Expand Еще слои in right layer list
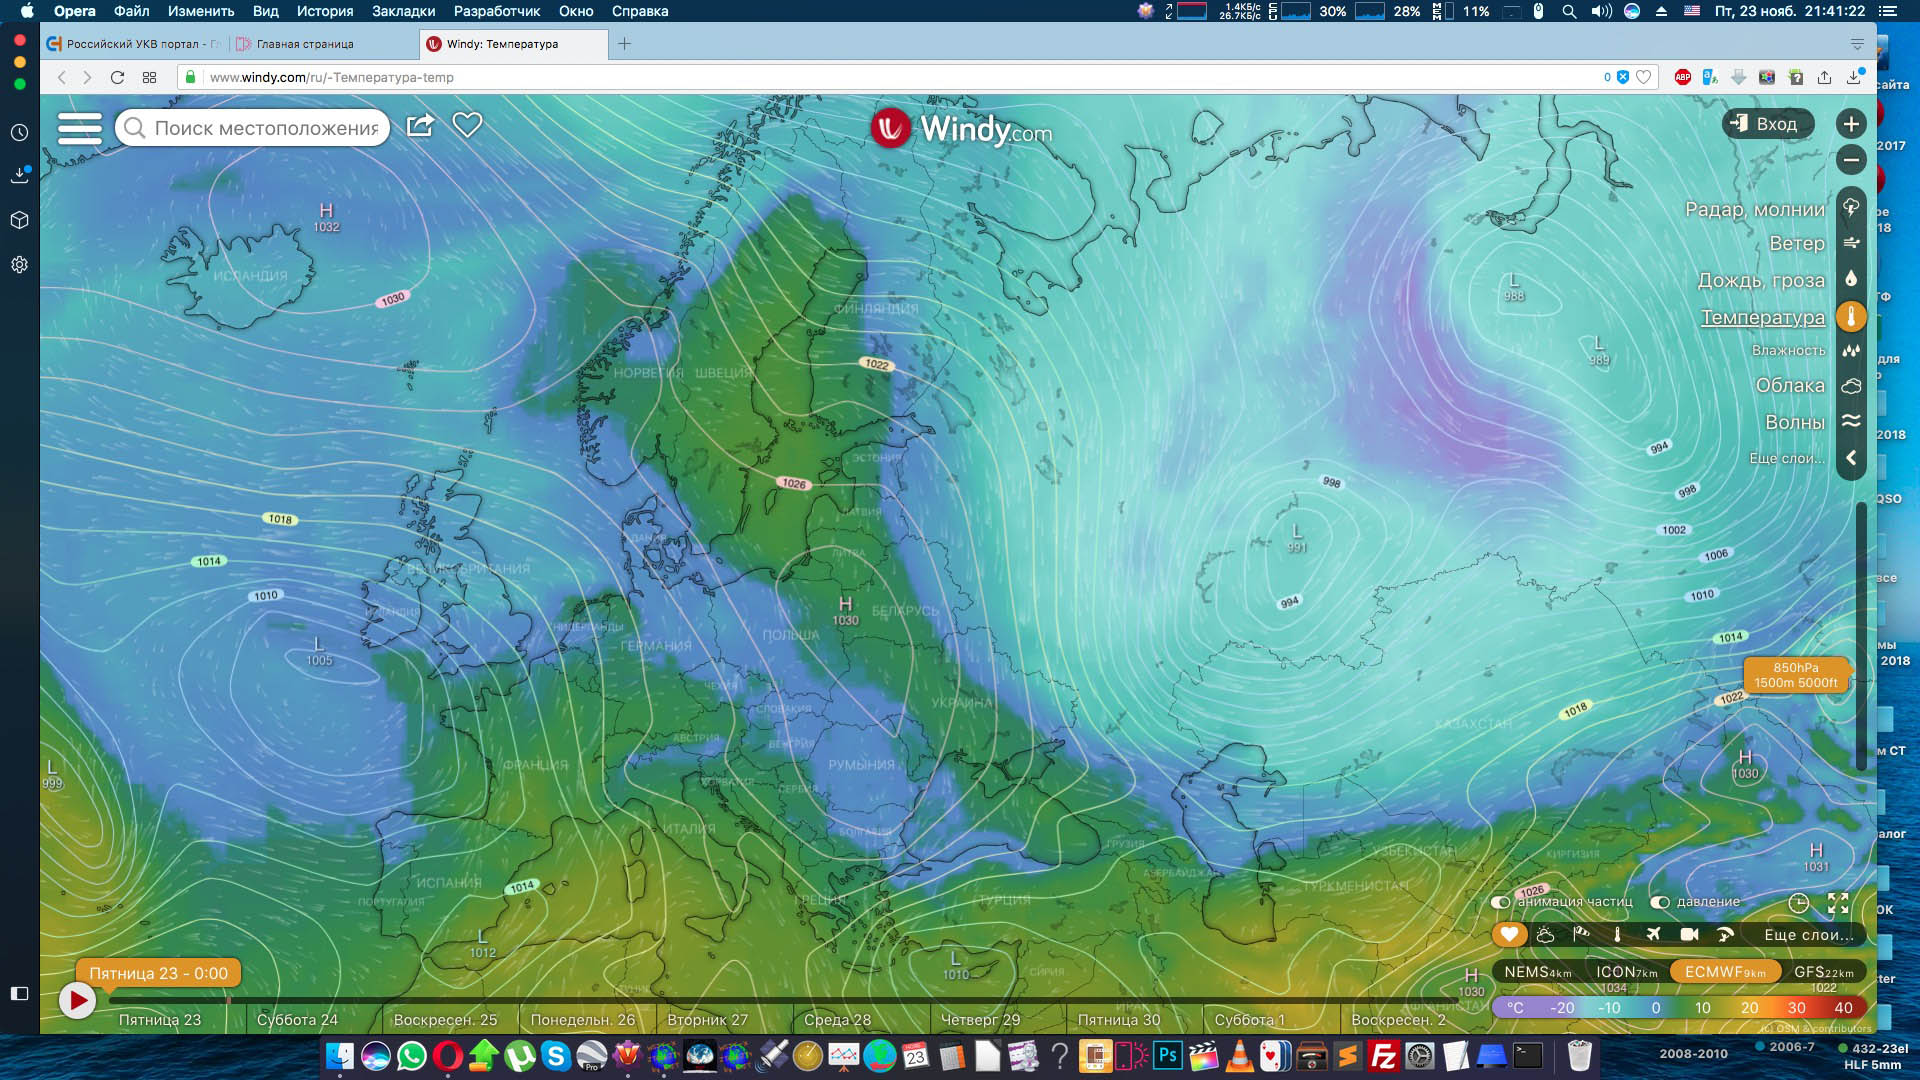 1786,458
